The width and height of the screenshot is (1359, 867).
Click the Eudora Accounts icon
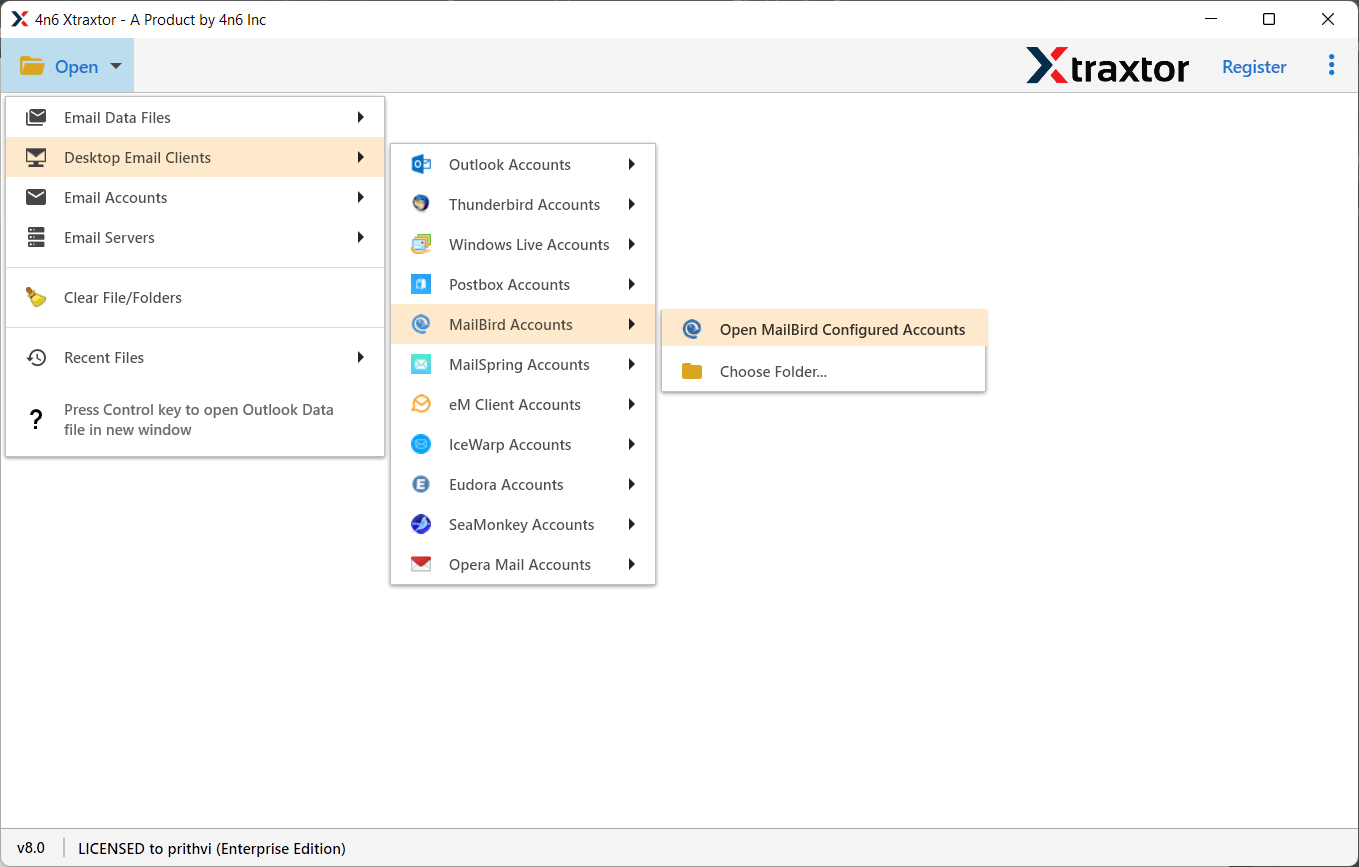click(421, 485)
